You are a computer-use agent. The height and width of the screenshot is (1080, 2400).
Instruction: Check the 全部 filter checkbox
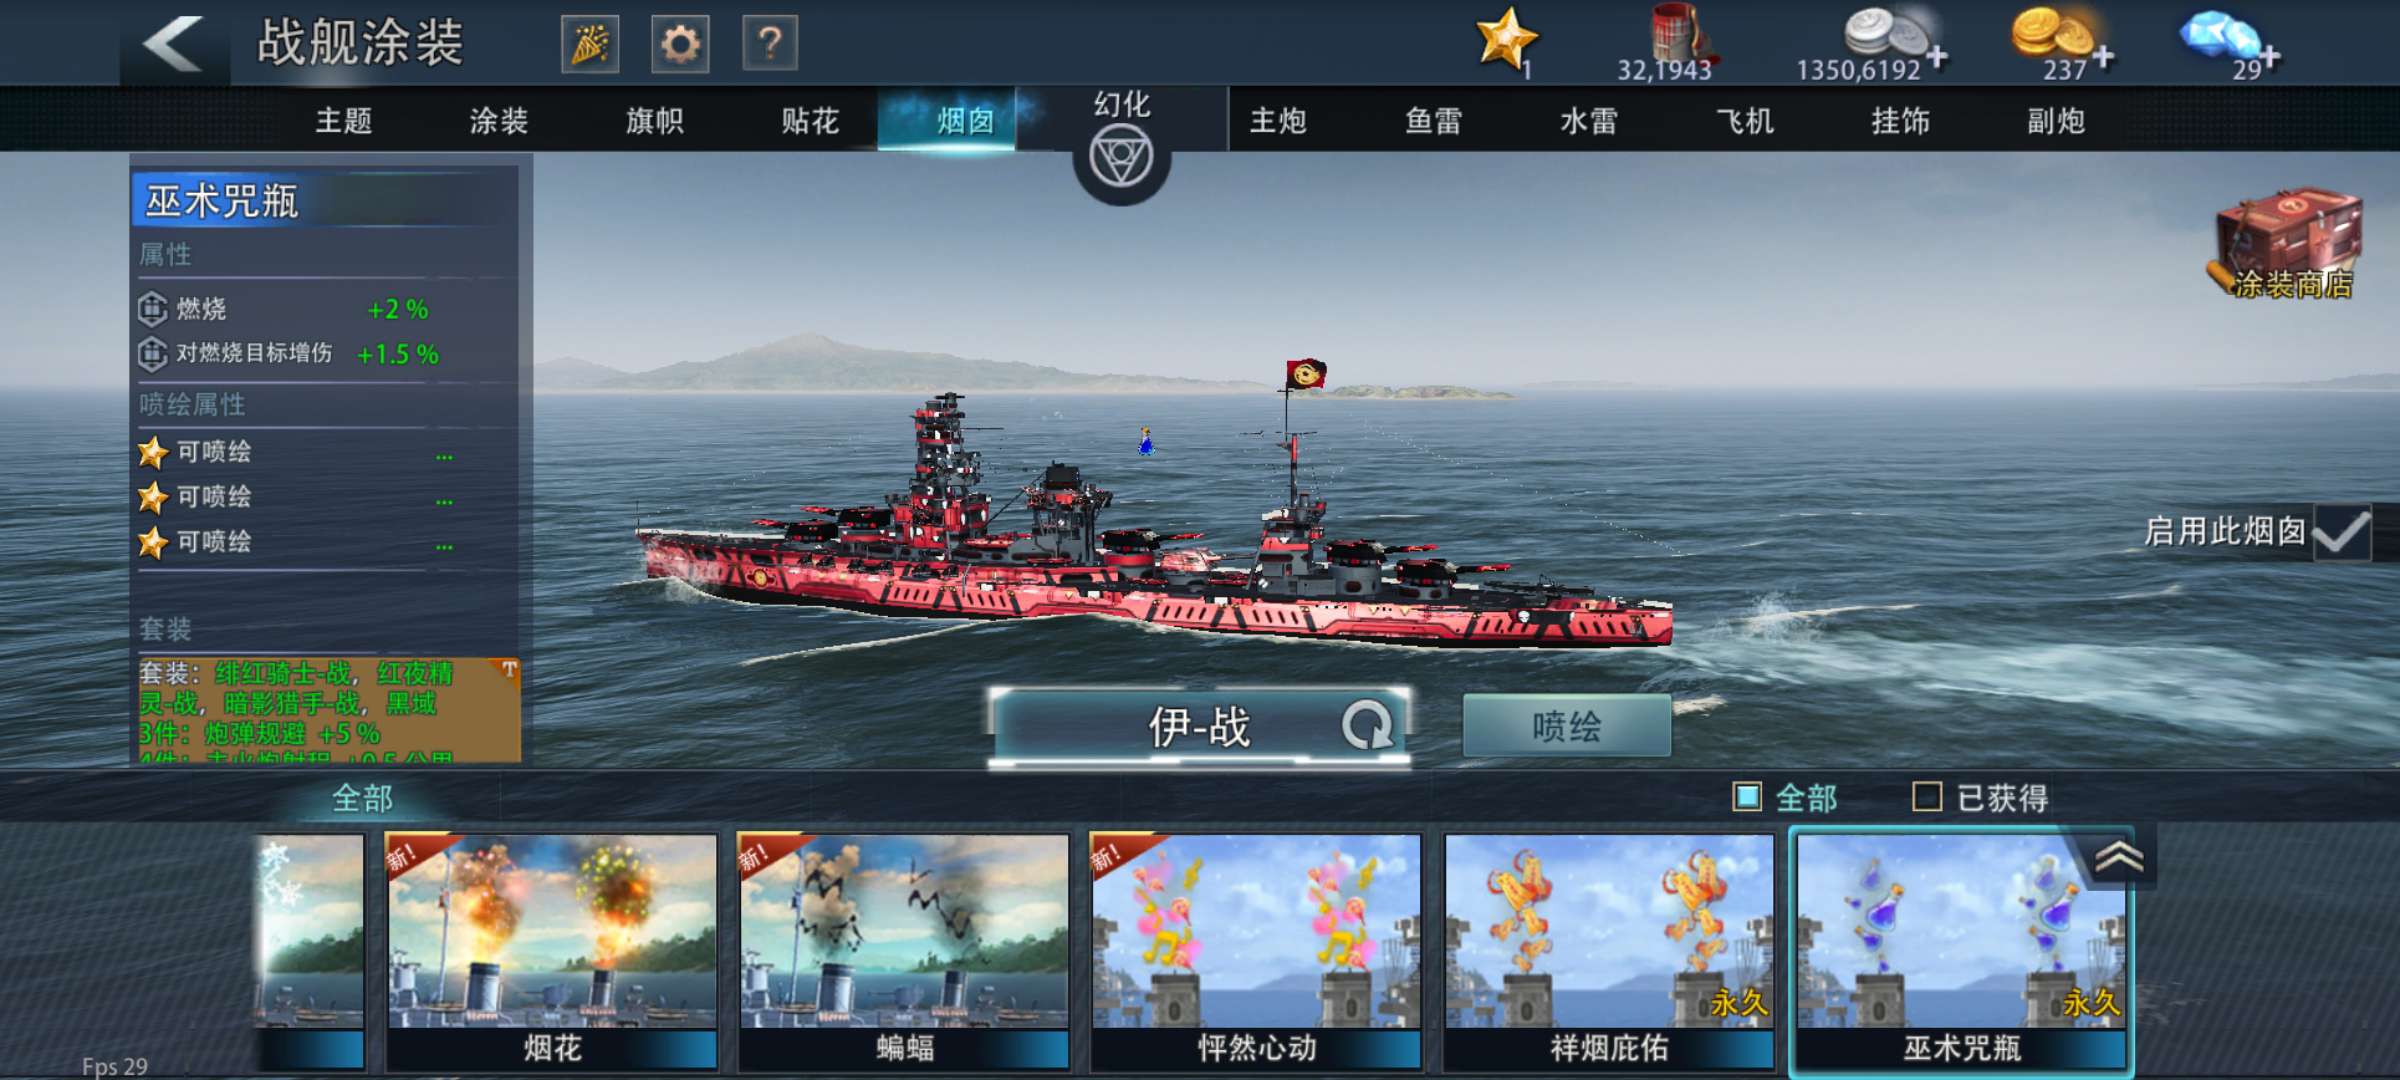click(x=1747, y=797)
